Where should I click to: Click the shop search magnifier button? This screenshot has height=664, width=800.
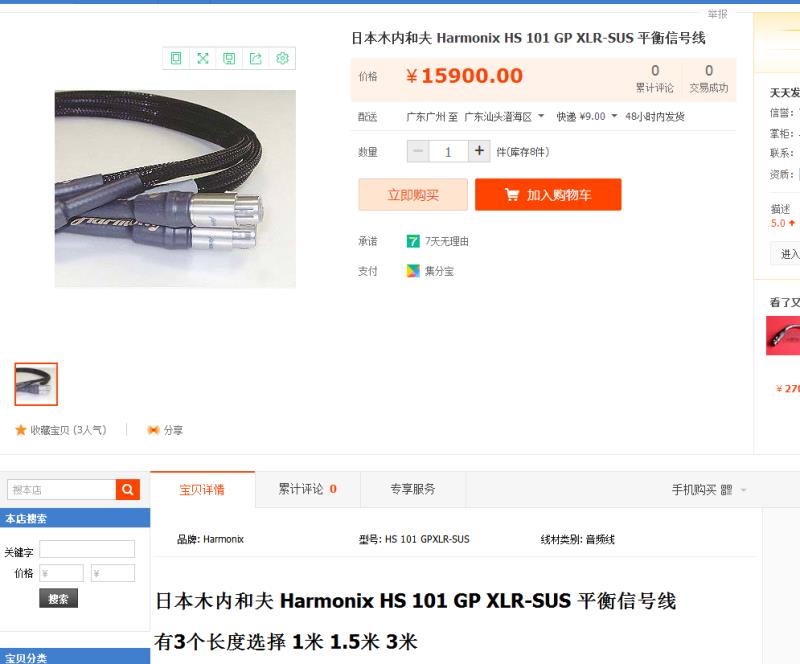click(x=128, y=489)
